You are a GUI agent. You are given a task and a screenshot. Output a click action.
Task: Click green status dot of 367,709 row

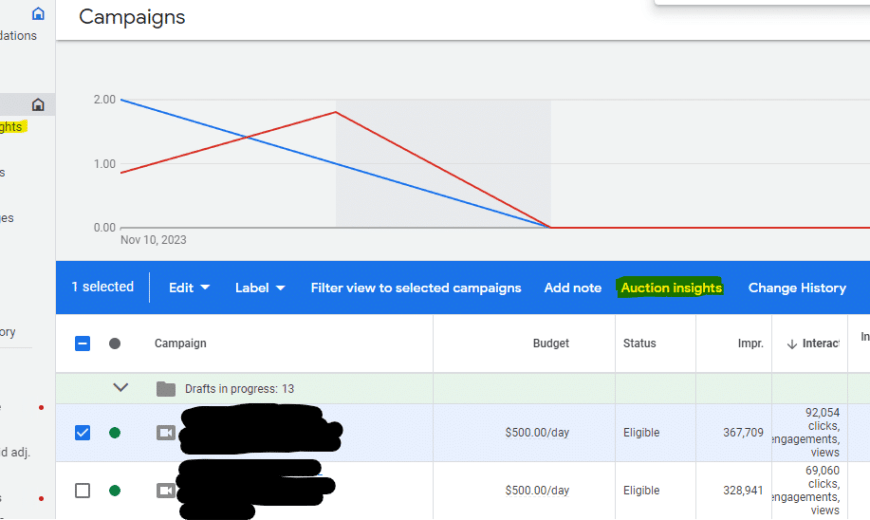coord(115,432)
